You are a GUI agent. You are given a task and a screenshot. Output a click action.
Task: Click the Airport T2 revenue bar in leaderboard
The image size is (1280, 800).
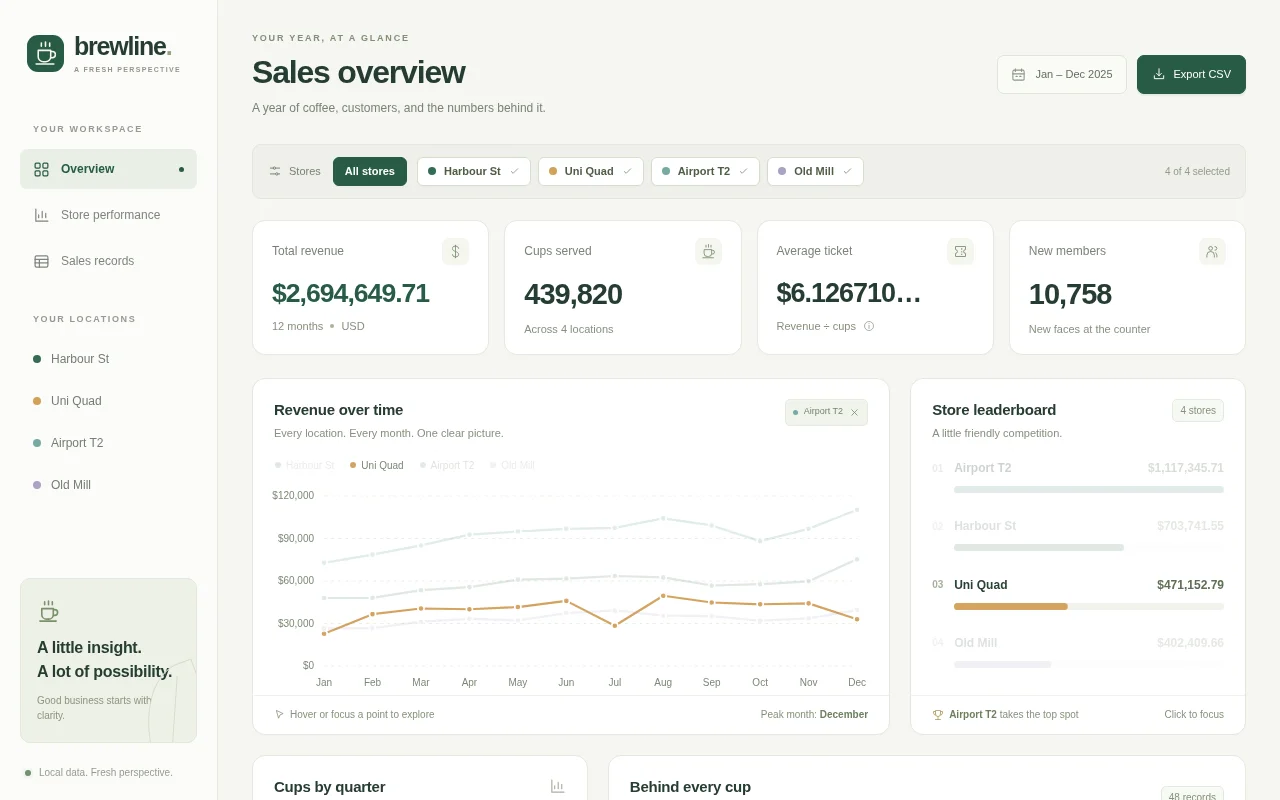pos(1089,489)
